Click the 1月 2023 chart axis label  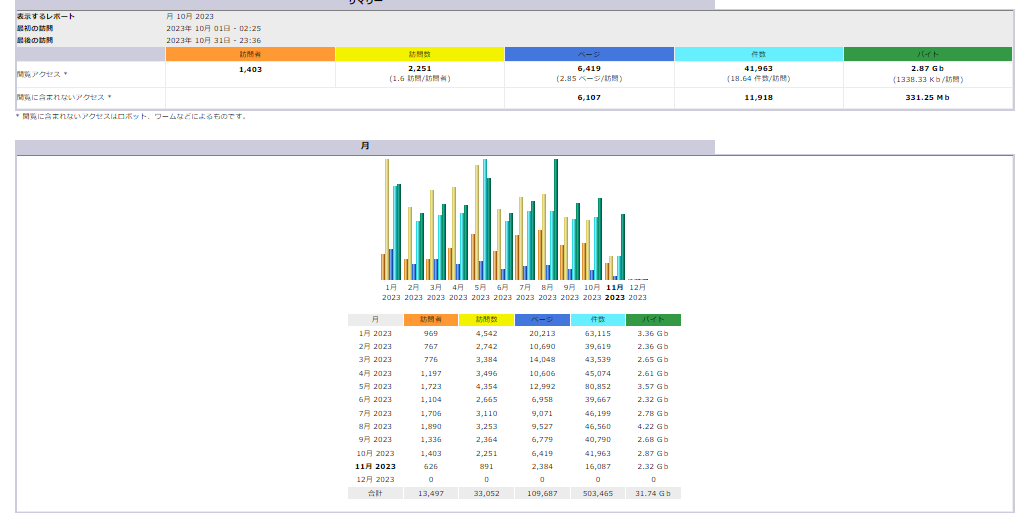[x=391, y=292]
